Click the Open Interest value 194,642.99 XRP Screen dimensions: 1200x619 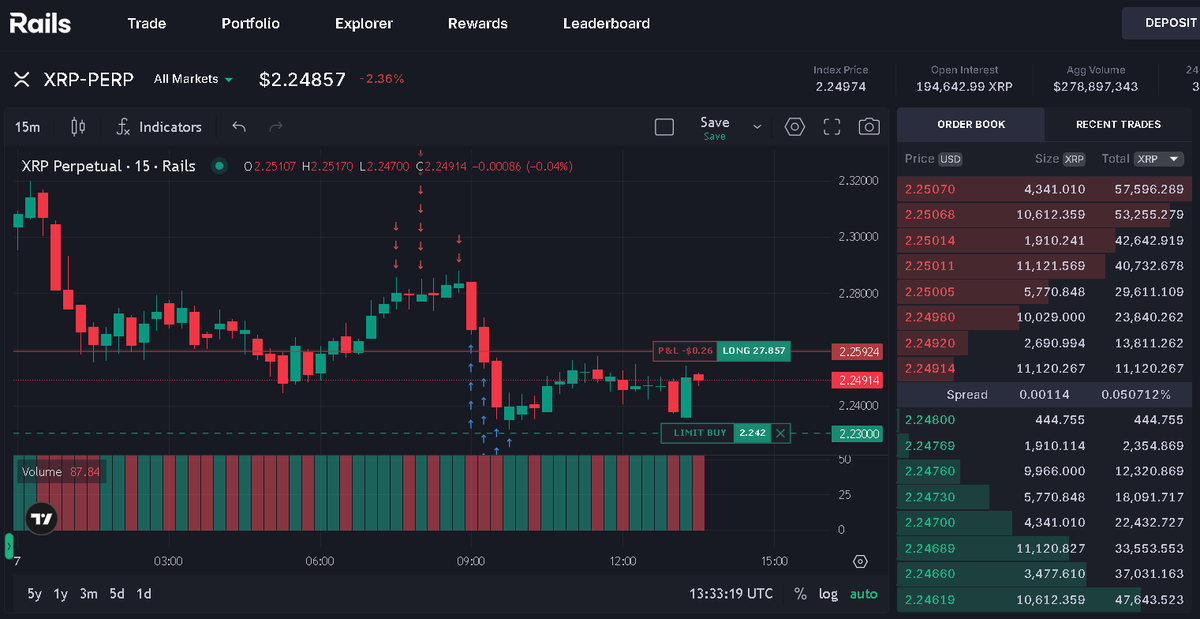point(964,87)
